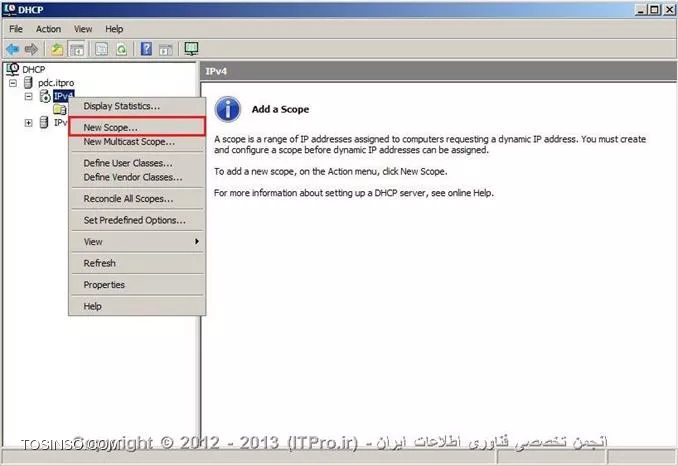Toggle the console tree pane icon

[77, 49]
